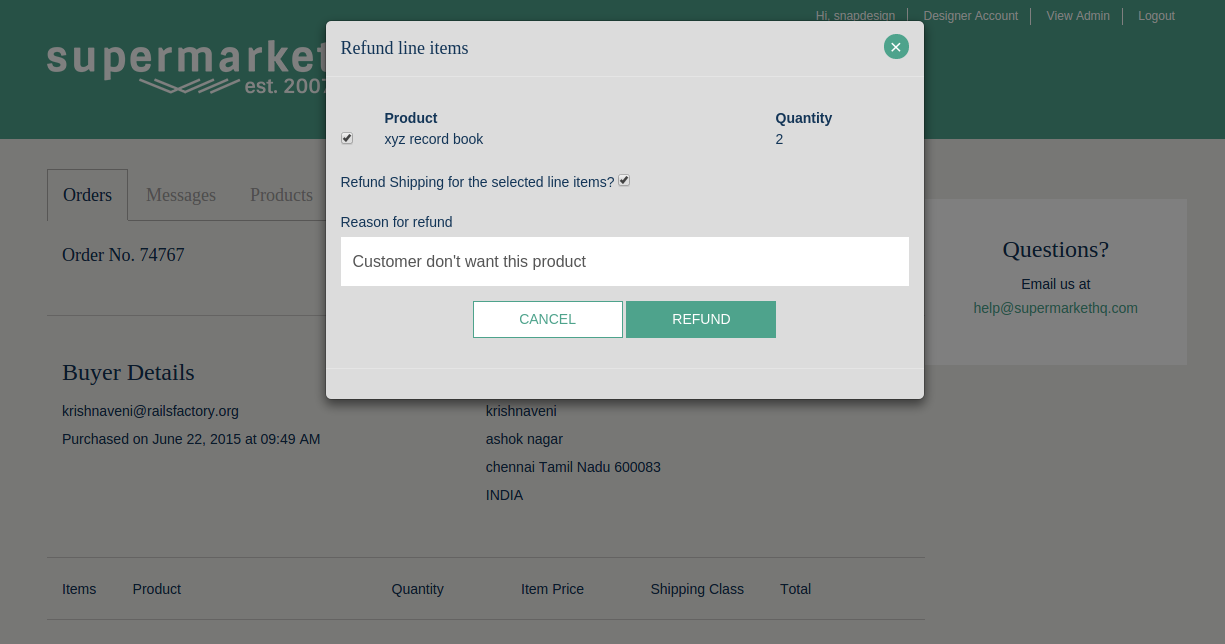Click the Reason for refund text field

(x=624, y=261)
